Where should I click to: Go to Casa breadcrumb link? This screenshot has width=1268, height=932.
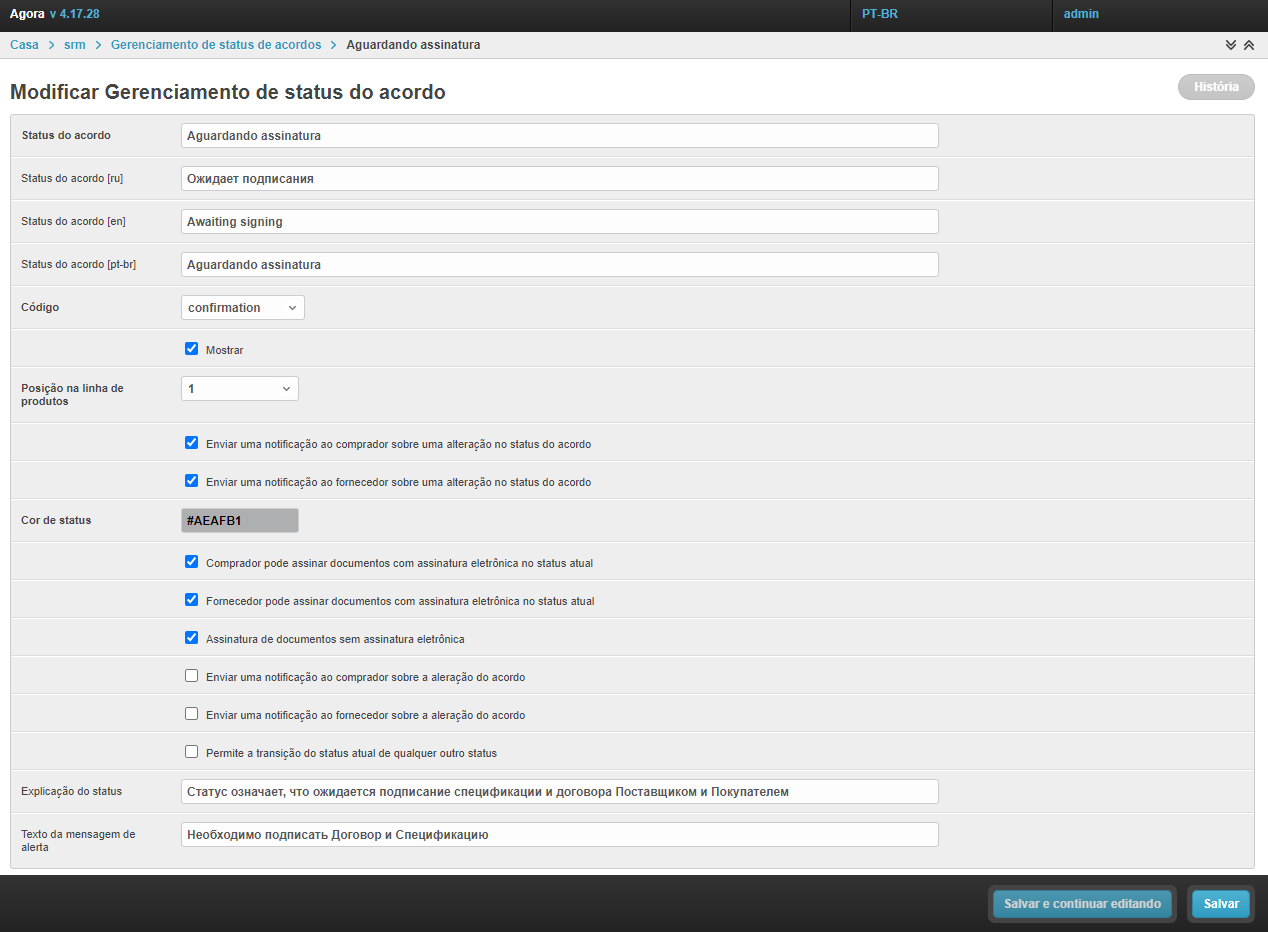pos(24,45)
